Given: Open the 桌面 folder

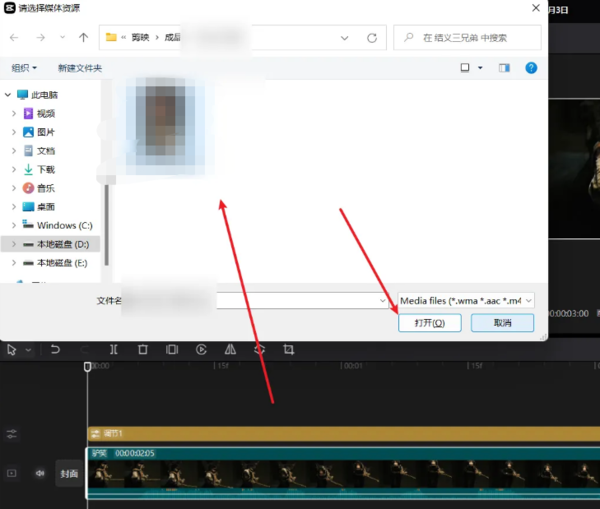Looking at the screenshot, I should 46,207.
